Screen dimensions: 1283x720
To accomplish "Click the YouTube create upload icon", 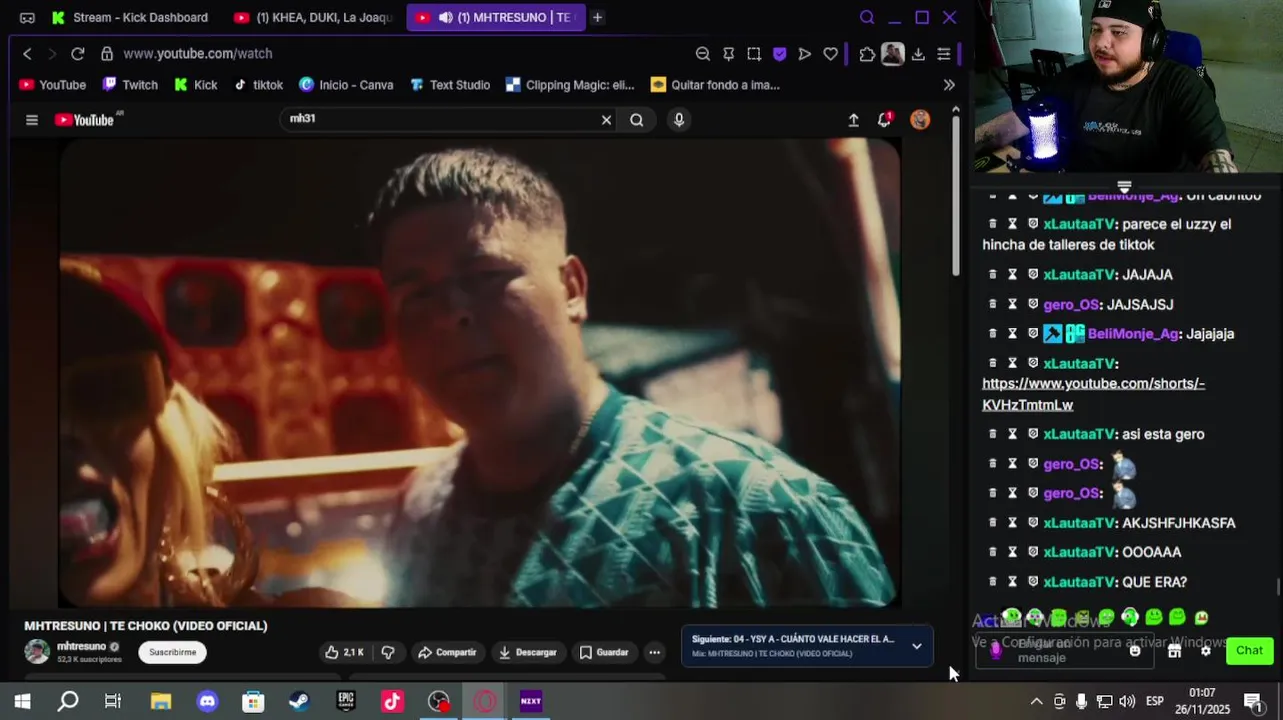I will 853,120.
